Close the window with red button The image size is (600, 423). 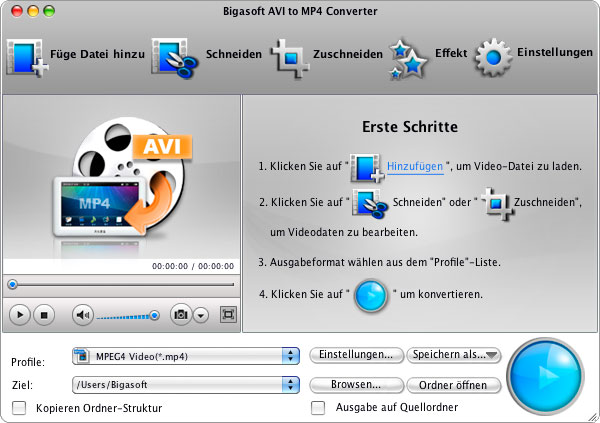pyautogui.click(x=17, y=11)
